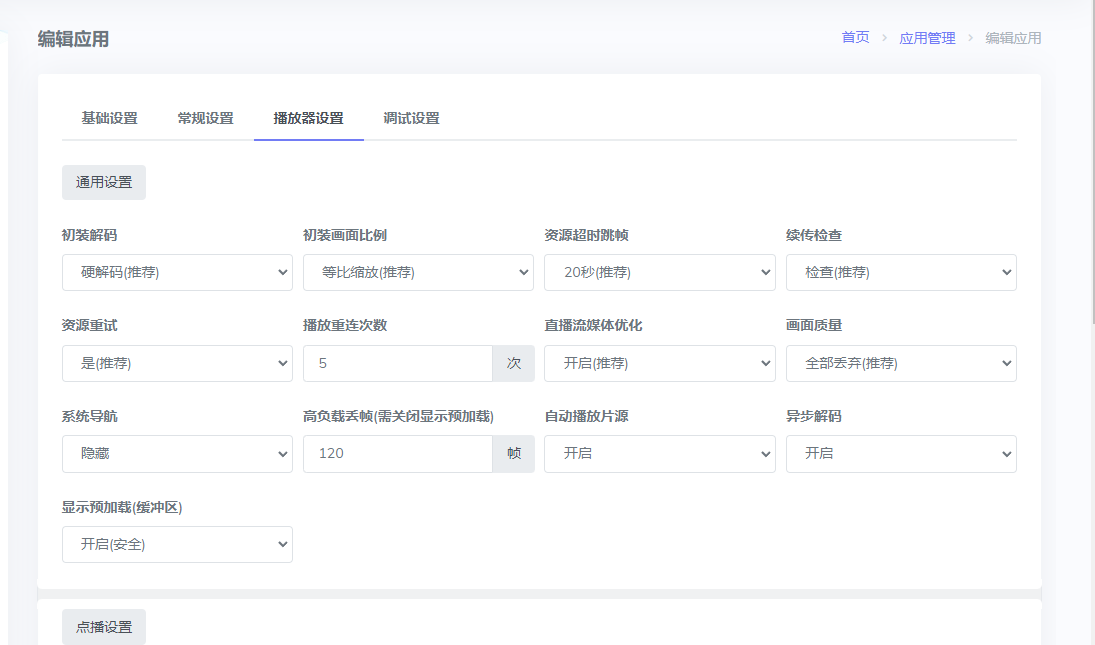Open 应用管理 from the breadcrumb
1095x645 pixels.
926,37
